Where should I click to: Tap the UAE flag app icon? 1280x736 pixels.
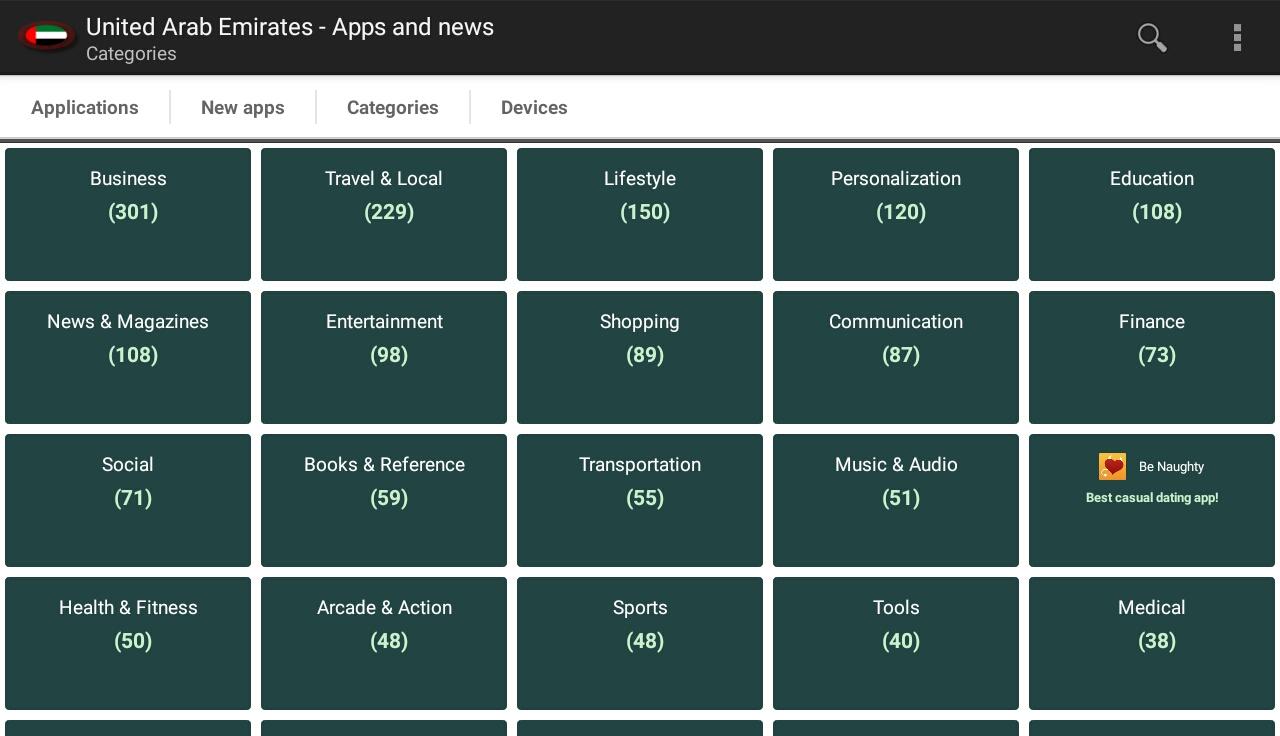(47, 38)
